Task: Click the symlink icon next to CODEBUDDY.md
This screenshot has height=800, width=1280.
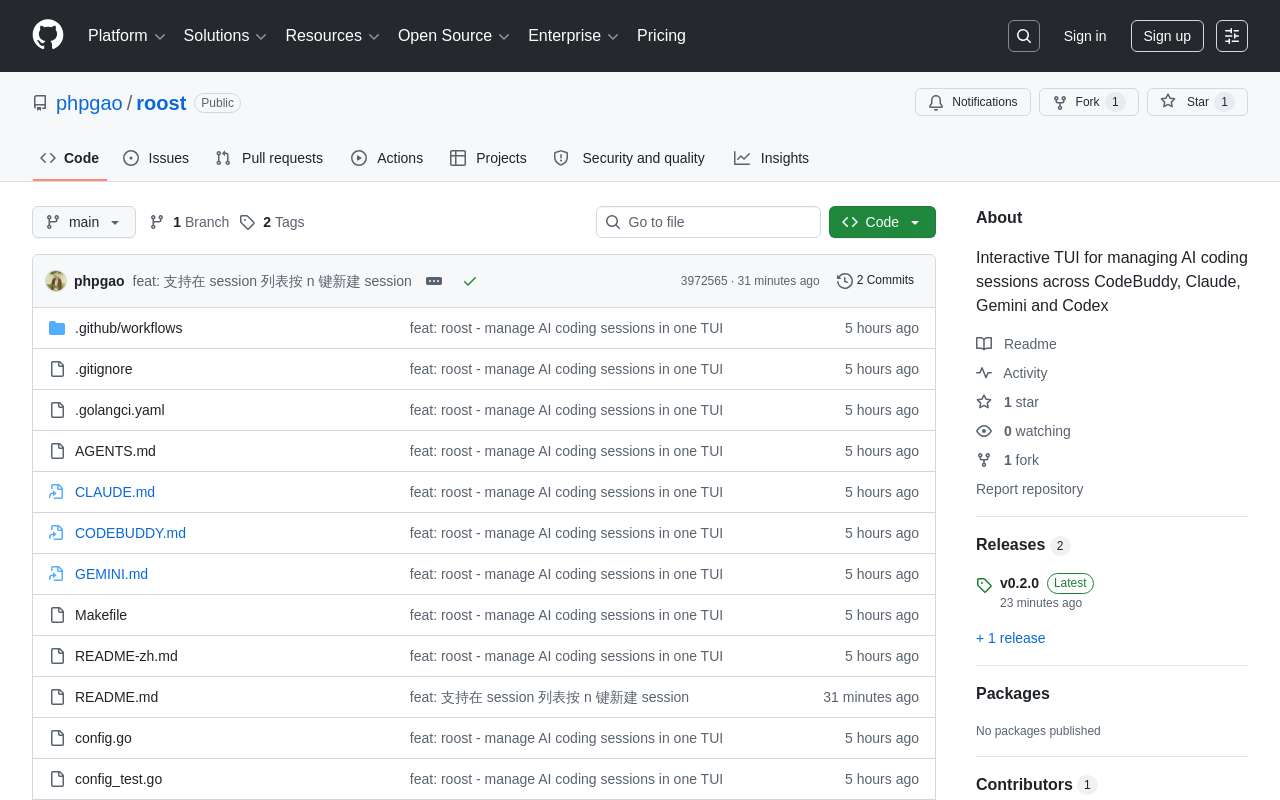Action: pos(57,533)
